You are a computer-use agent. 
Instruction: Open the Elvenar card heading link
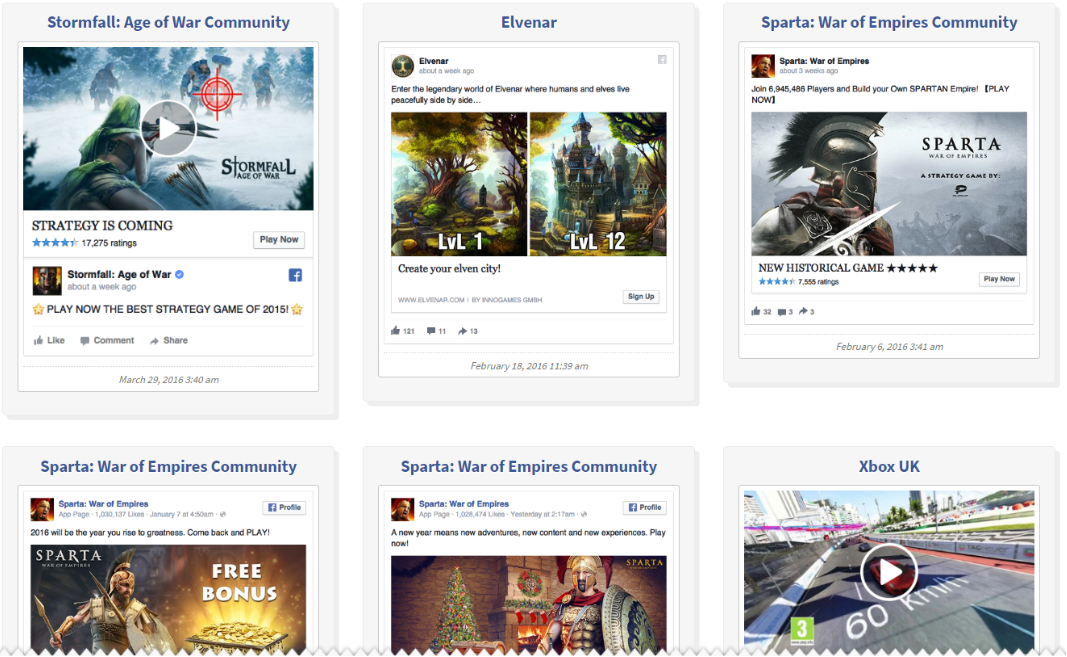(529, 22)
